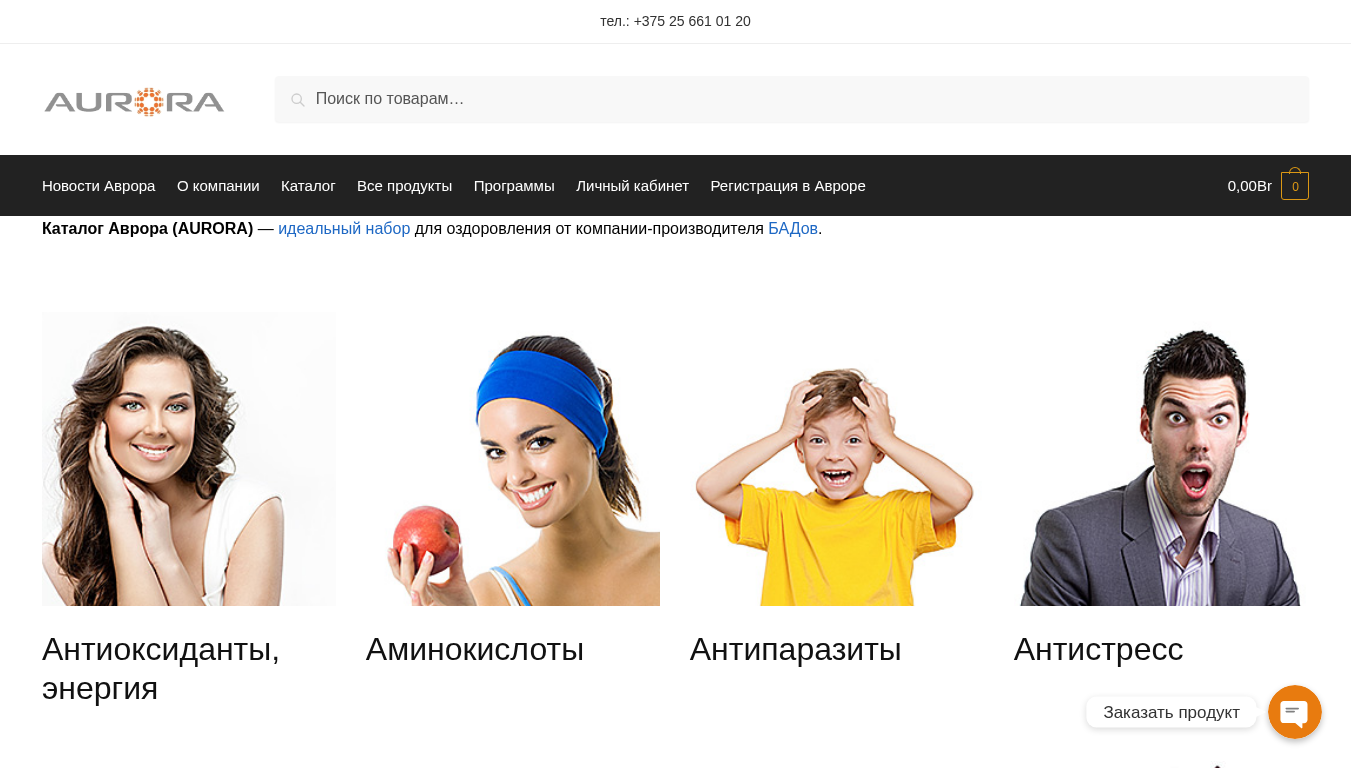Open Личный кабинет page
Screen dimensions: 1366x768
632,186
